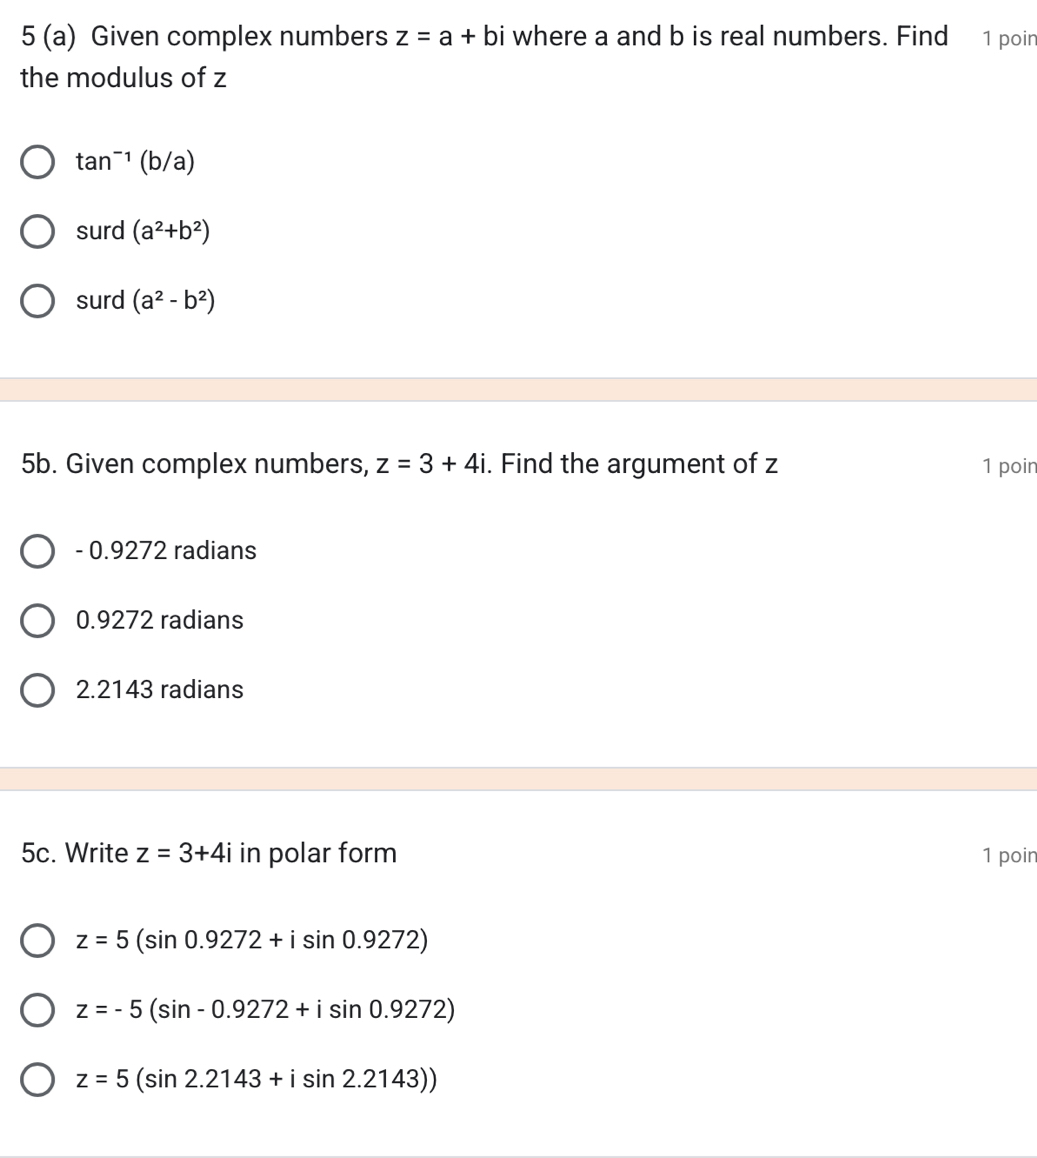Click the radio circle beside 0.9272 radians
The width and height of the screenshot is (1037, 1158).
(x=38, y=620)
